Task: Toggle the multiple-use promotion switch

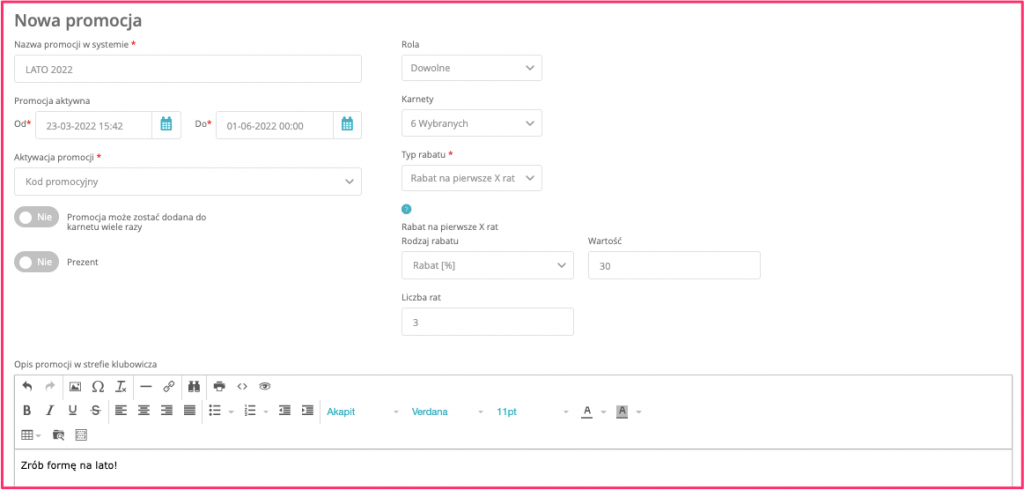Action: point(37,219)
